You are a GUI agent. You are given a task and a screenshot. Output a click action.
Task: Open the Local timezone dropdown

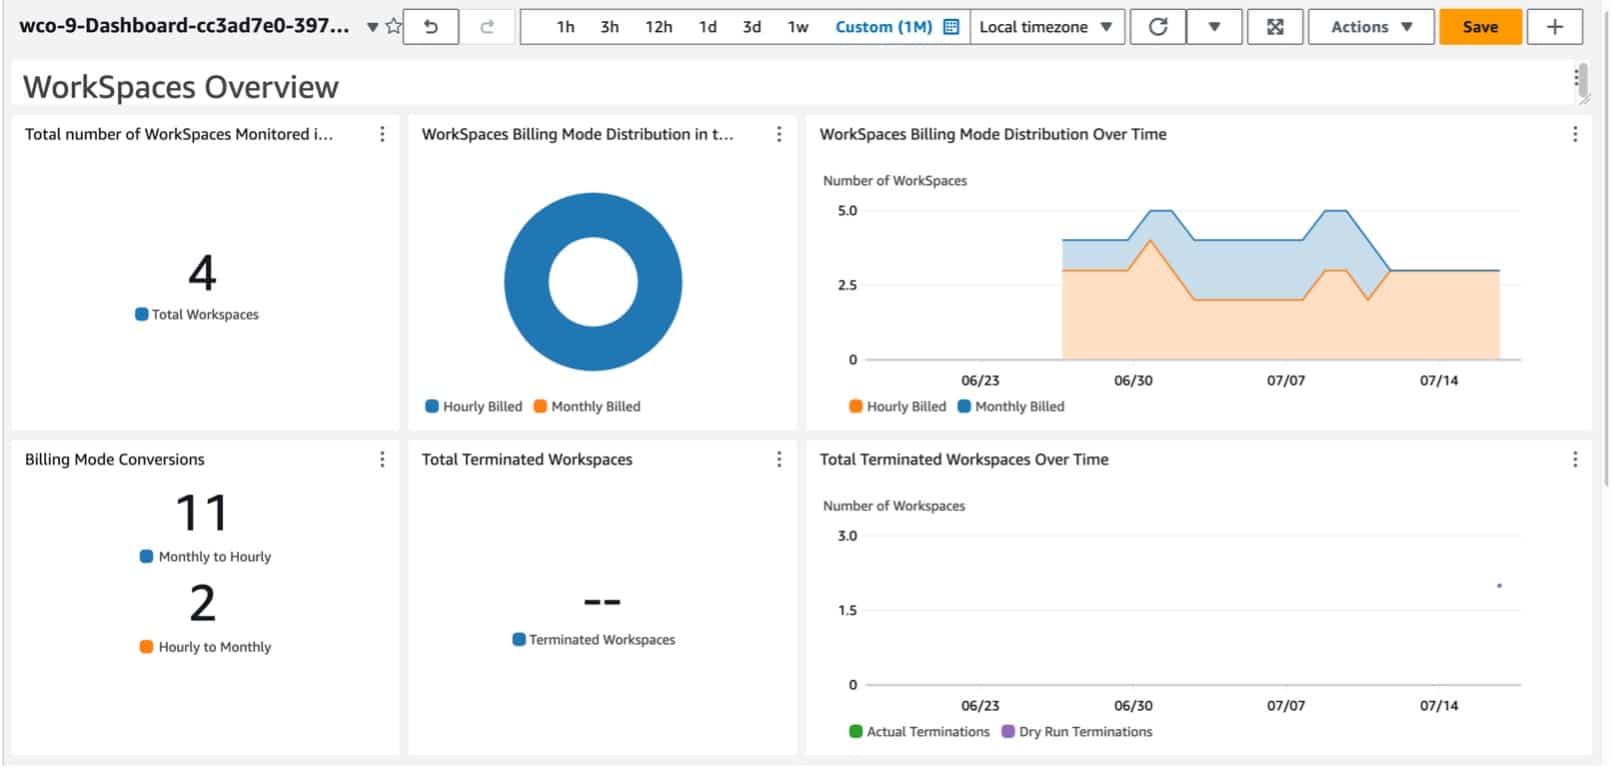click(1046, 27)
